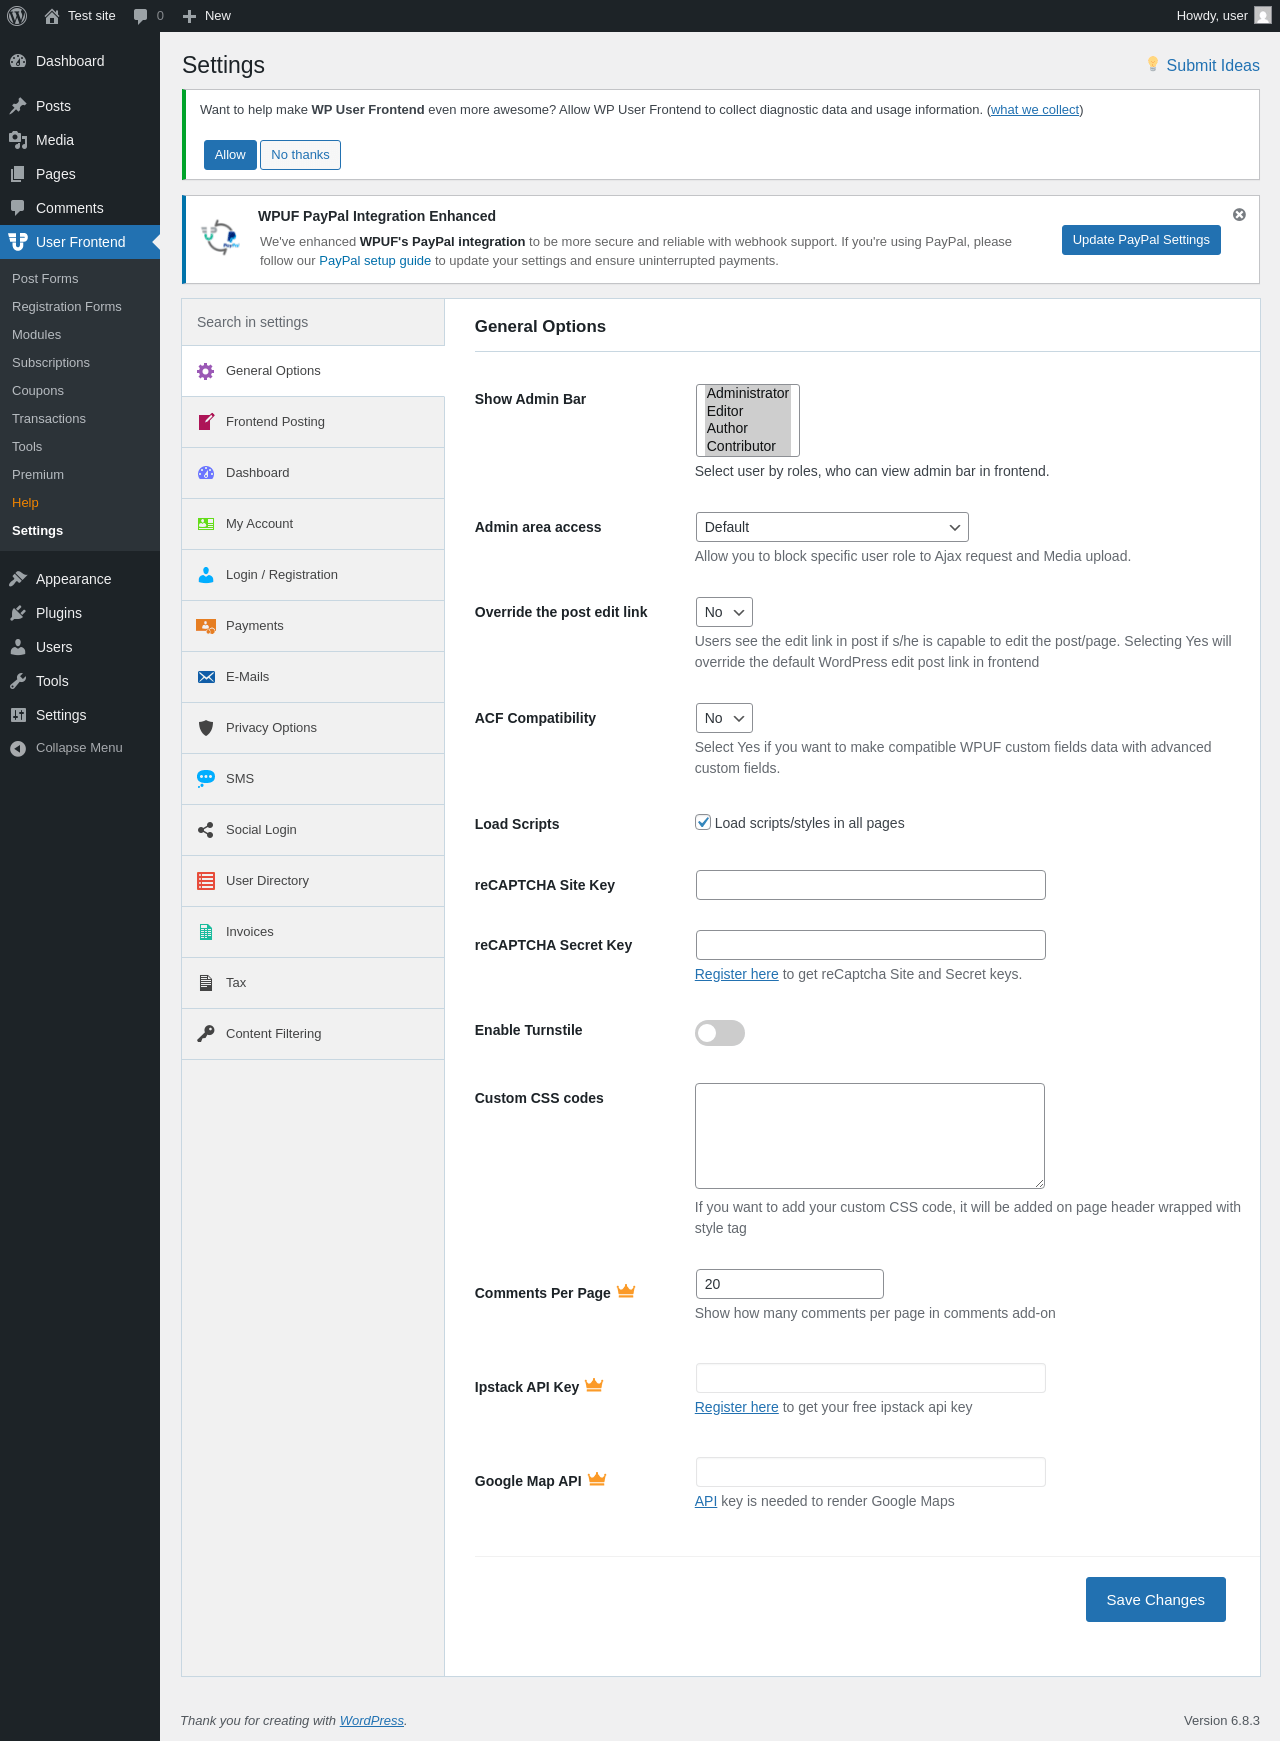Click the SMS chat bubble icon
The height and width of the screenshot is (1741, 1280).
pyautogui.click(x=206, y=779)
